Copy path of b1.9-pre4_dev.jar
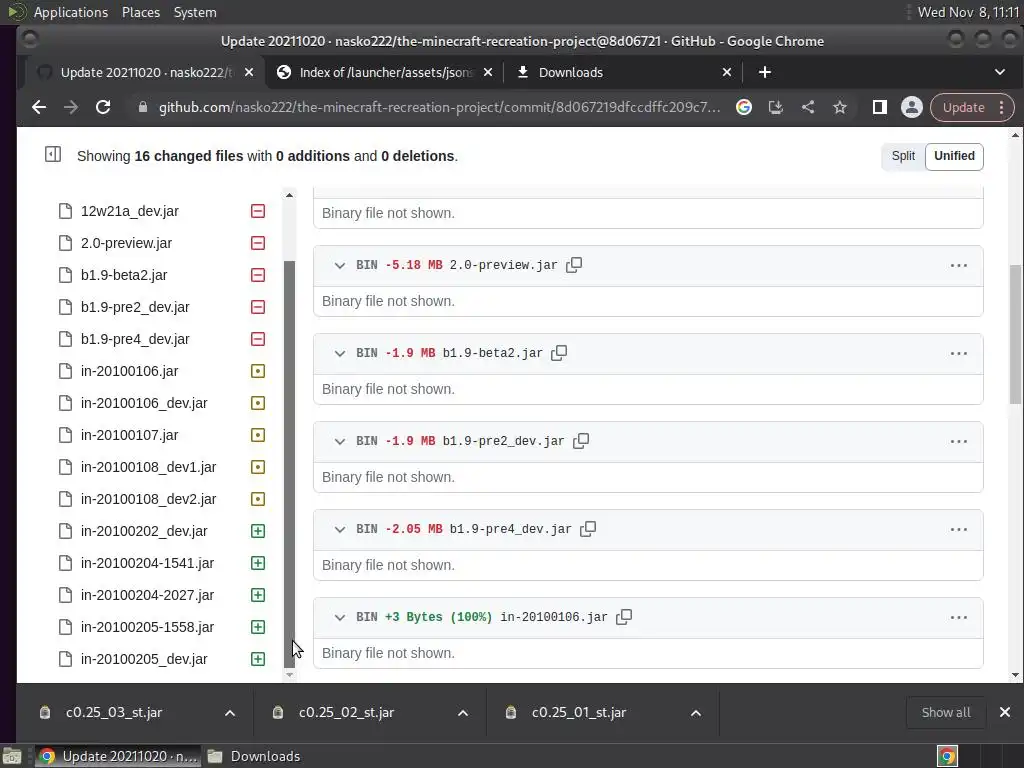The image size is (1024, 768). click(x=588, y=529)
